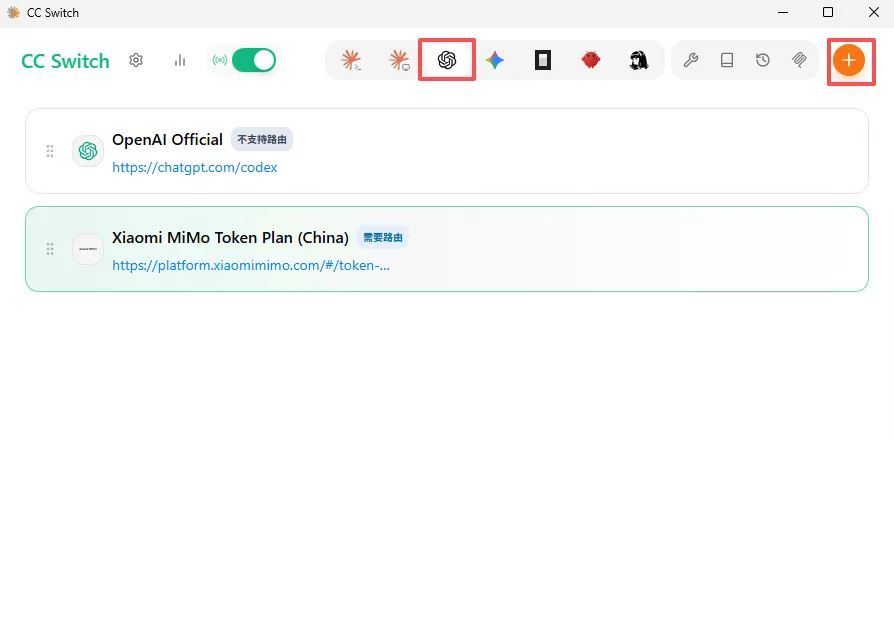The width and height of the screenshot is (894, 624).
Task: Add a new provider with the orange plus button
Action: [849, 60]
